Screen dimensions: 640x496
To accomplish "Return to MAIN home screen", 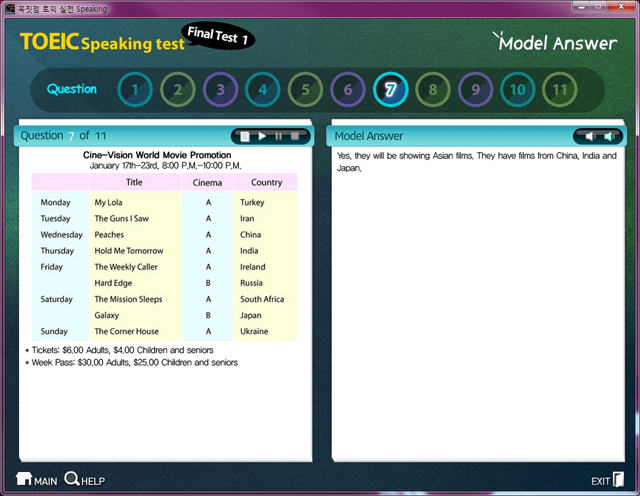I will (x=37, y=481).
